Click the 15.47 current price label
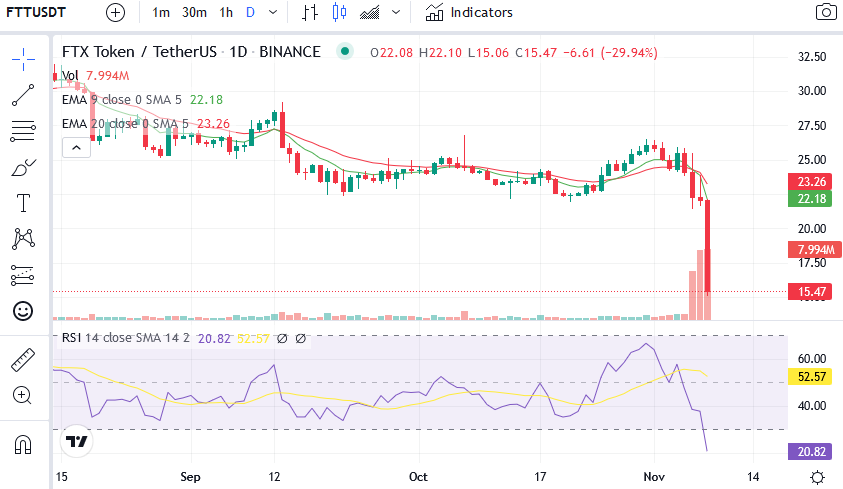The width and height of the screenshot is (843, 489). coord(810,292)
